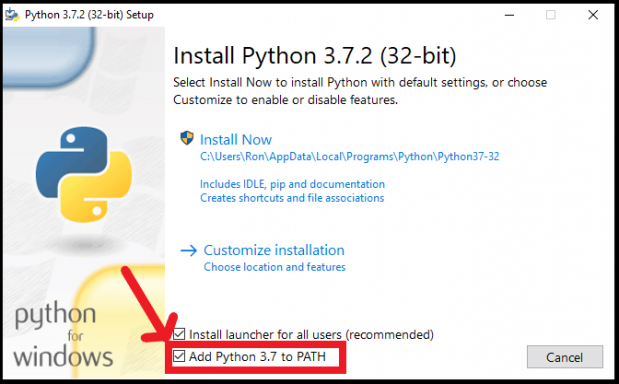
Task: Click the shield icon beside Install Now
Action: [x=187, y=138]
